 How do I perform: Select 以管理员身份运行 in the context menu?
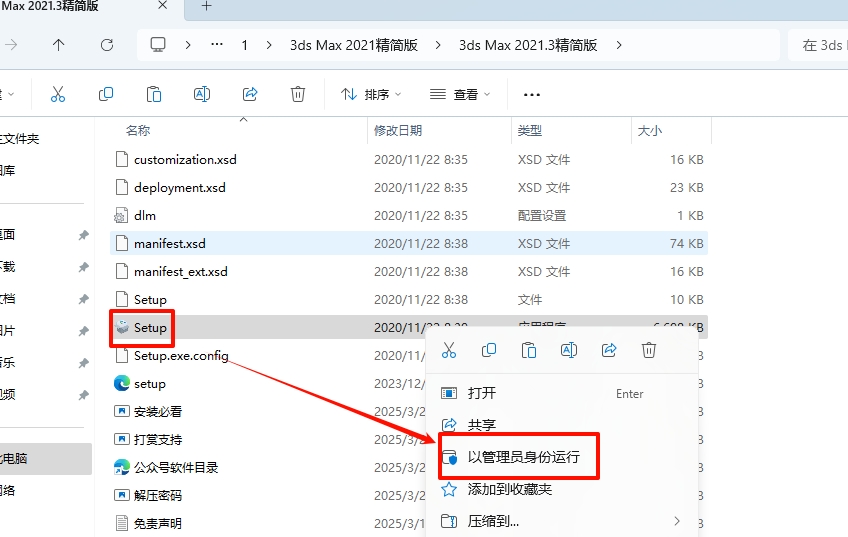tap(523, 457)
